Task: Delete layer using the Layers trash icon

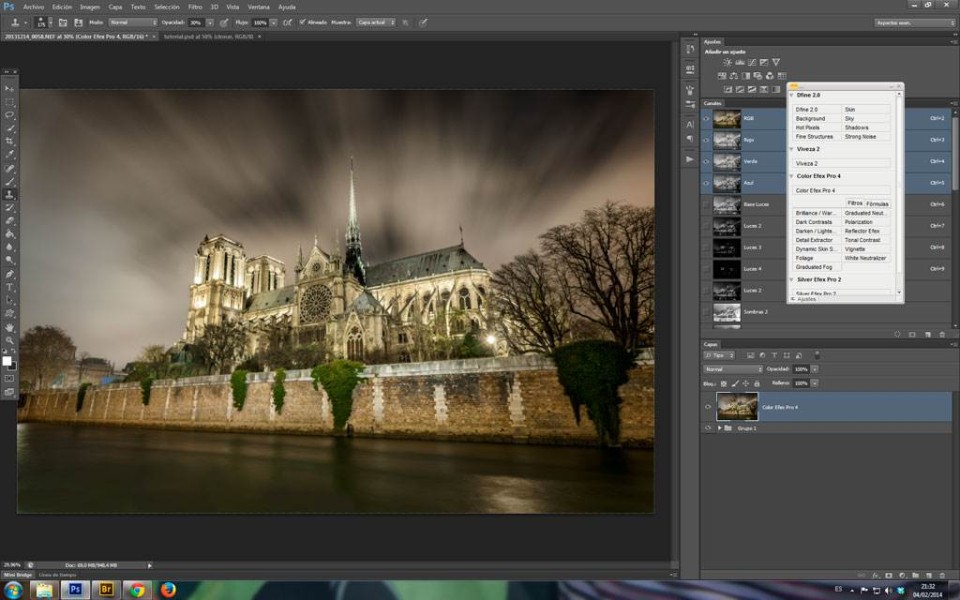Action: pyautogui.click(x=943, y=575)
